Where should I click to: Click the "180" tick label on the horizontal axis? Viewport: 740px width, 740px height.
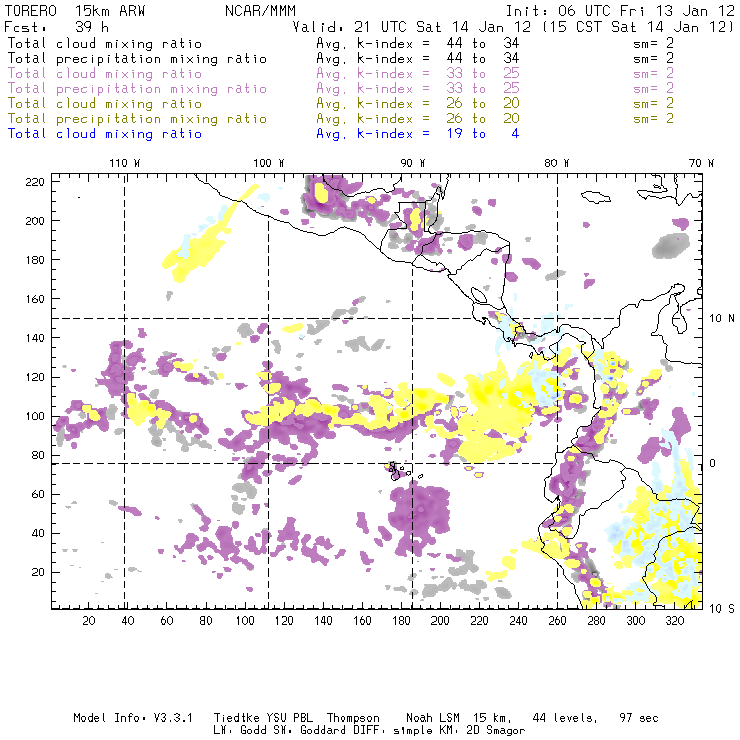(x=401, y=621)
